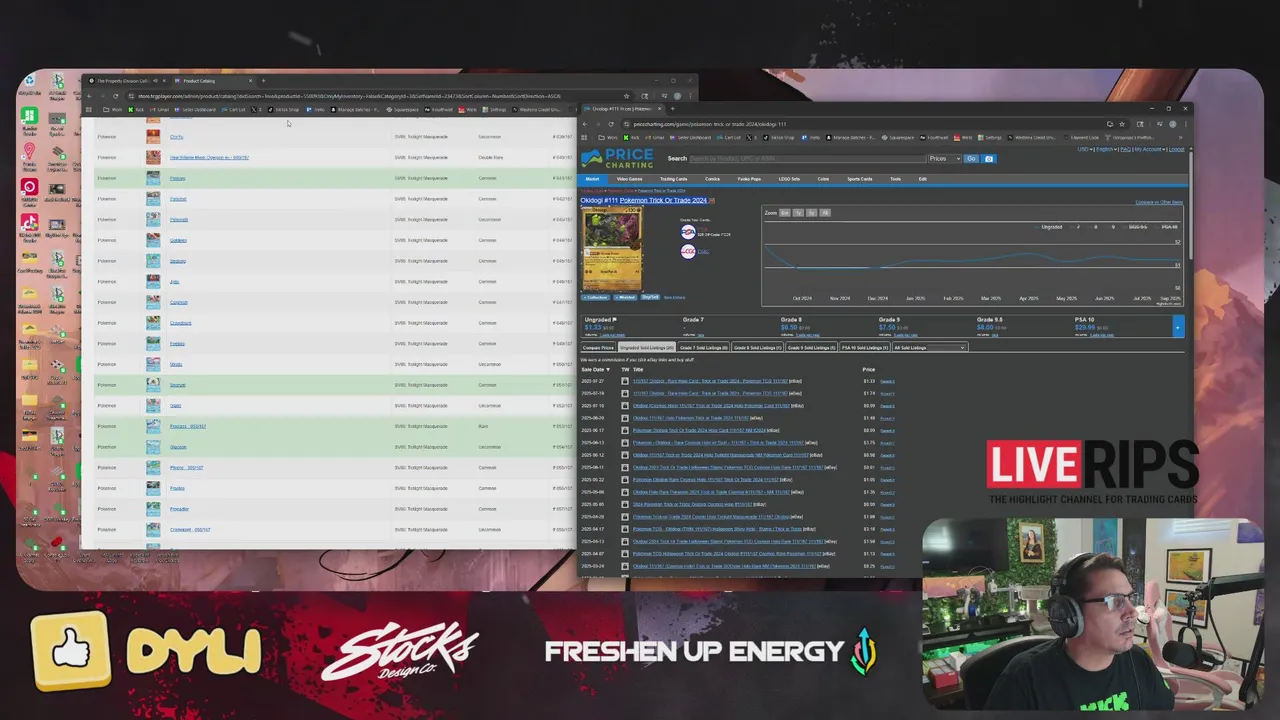The image size is (1280, 720).
Task: Open the X bookmark in PriceCharting window
Action: pyautogui.click(x=752, y=137)
